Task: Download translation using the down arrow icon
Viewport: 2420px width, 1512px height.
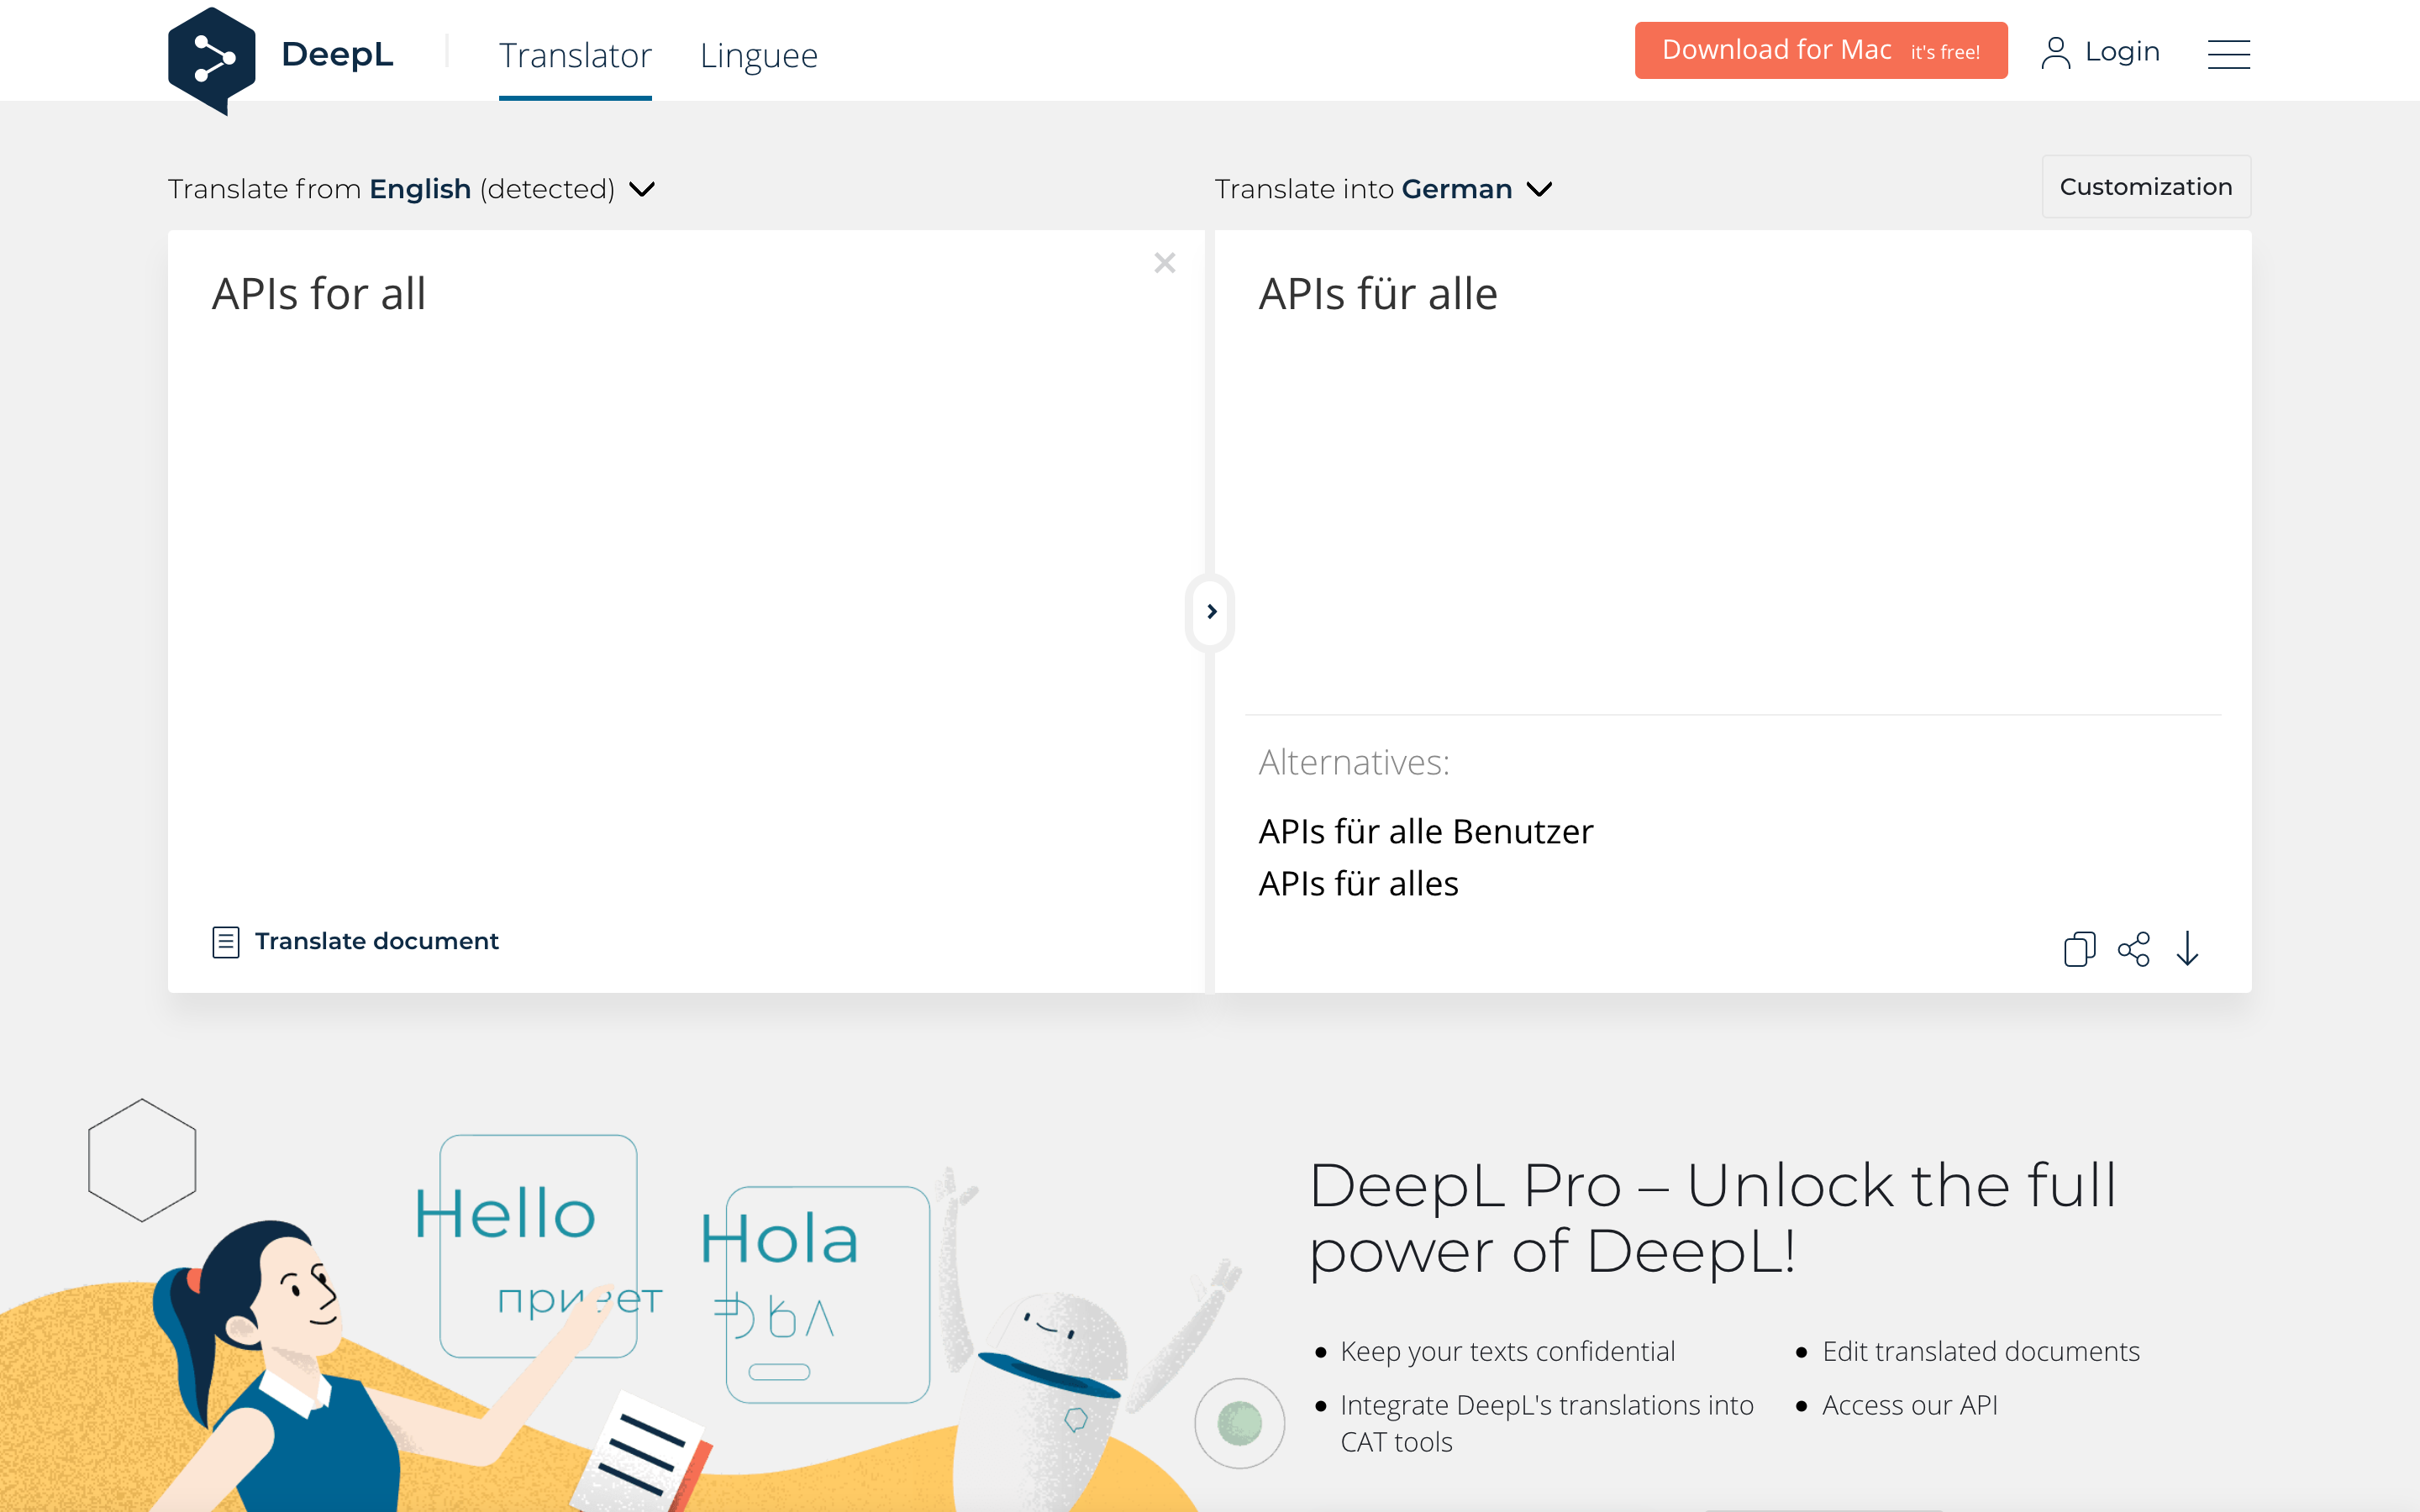Action: pos(2187,948)
